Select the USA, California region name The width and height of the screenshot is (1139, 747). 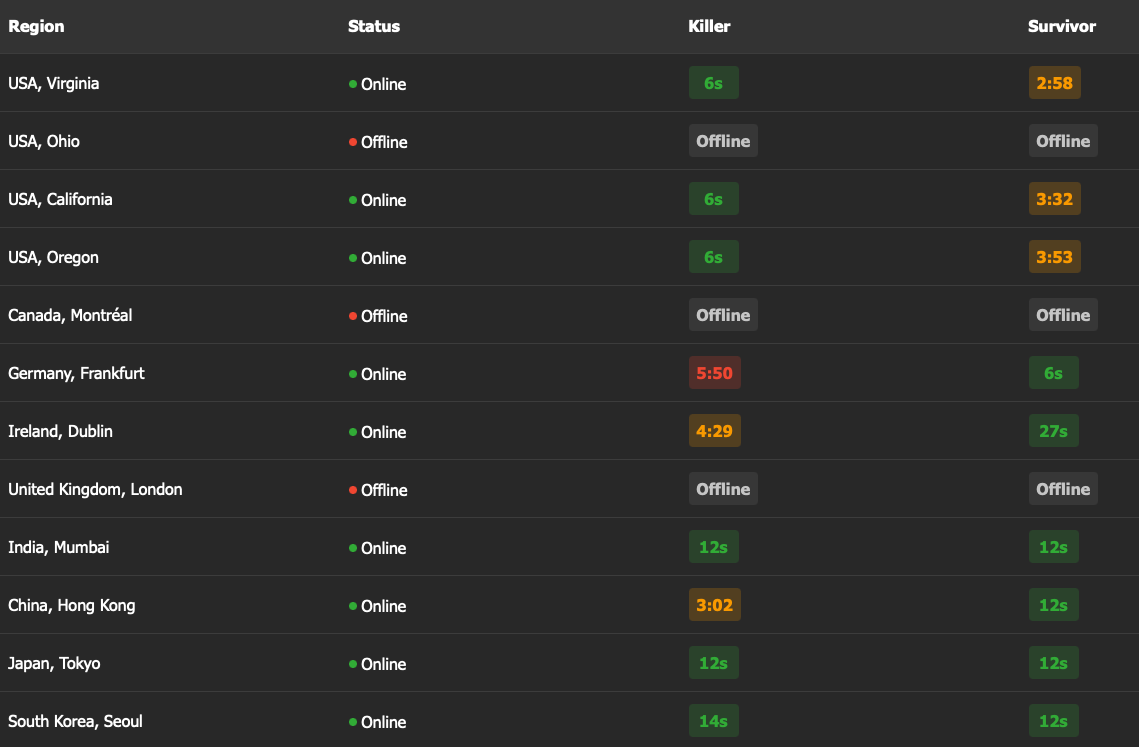pyautogui.click(x=60, y=199)
